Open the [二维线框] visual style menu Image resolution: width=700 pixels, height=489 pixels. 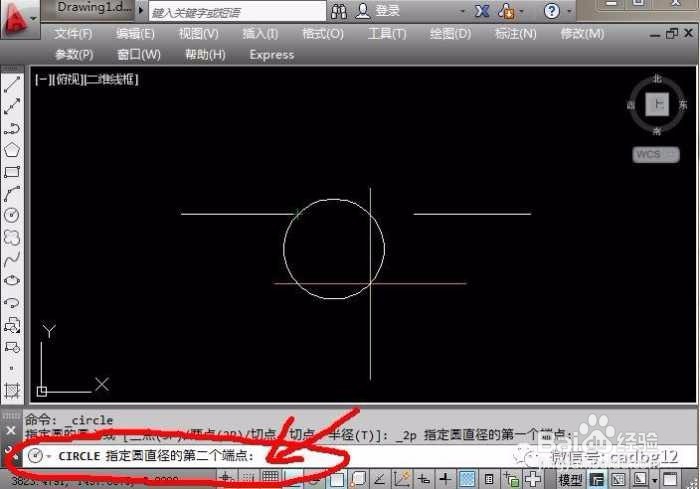pyautogui.click(x=112, y=79)
